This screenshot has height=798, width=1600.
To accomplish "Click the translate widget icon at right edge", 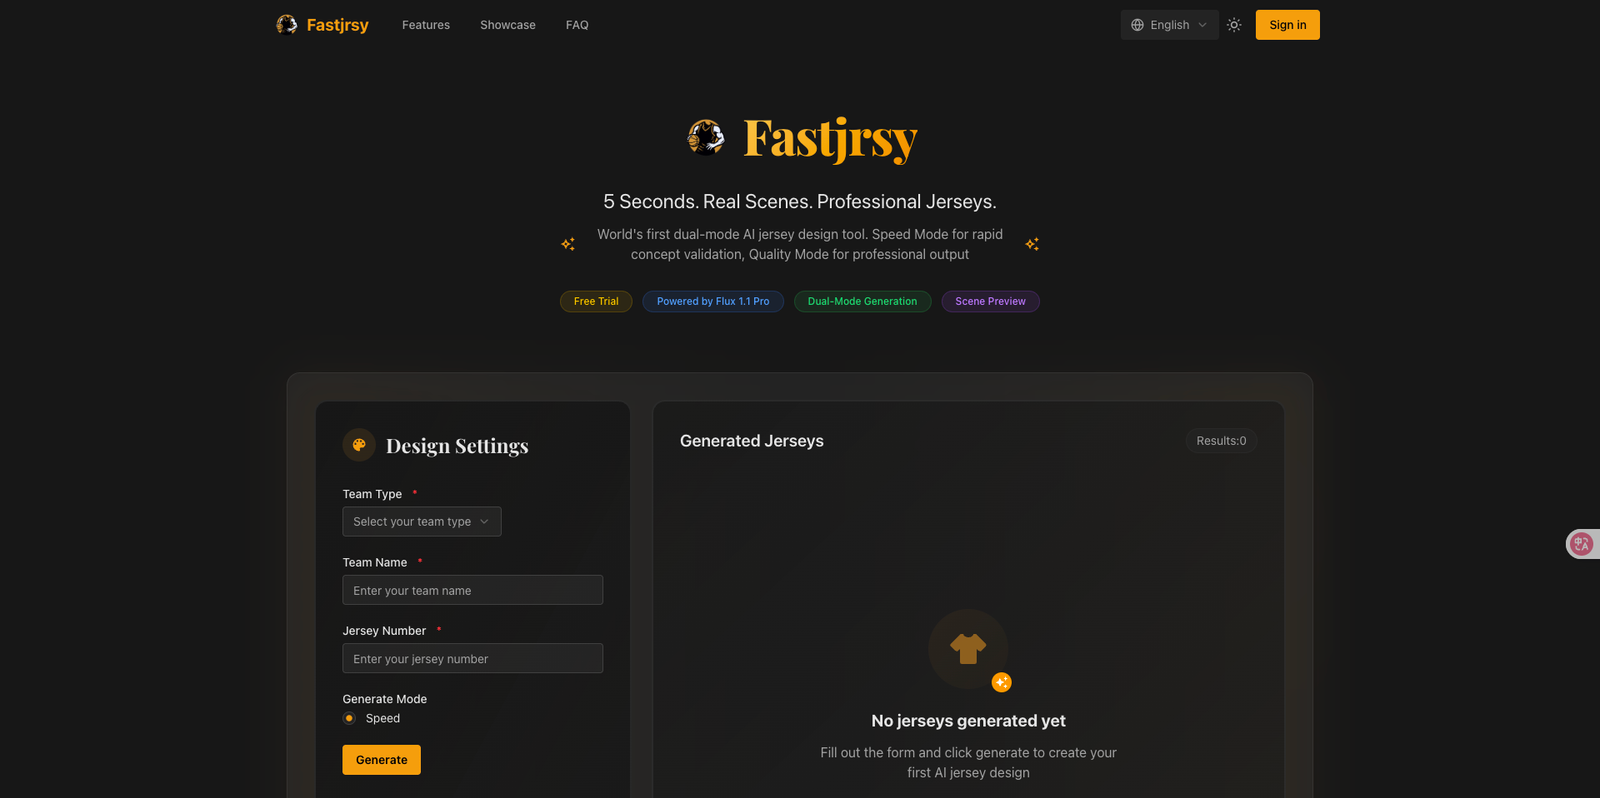I will click(x=1581, y=544).
